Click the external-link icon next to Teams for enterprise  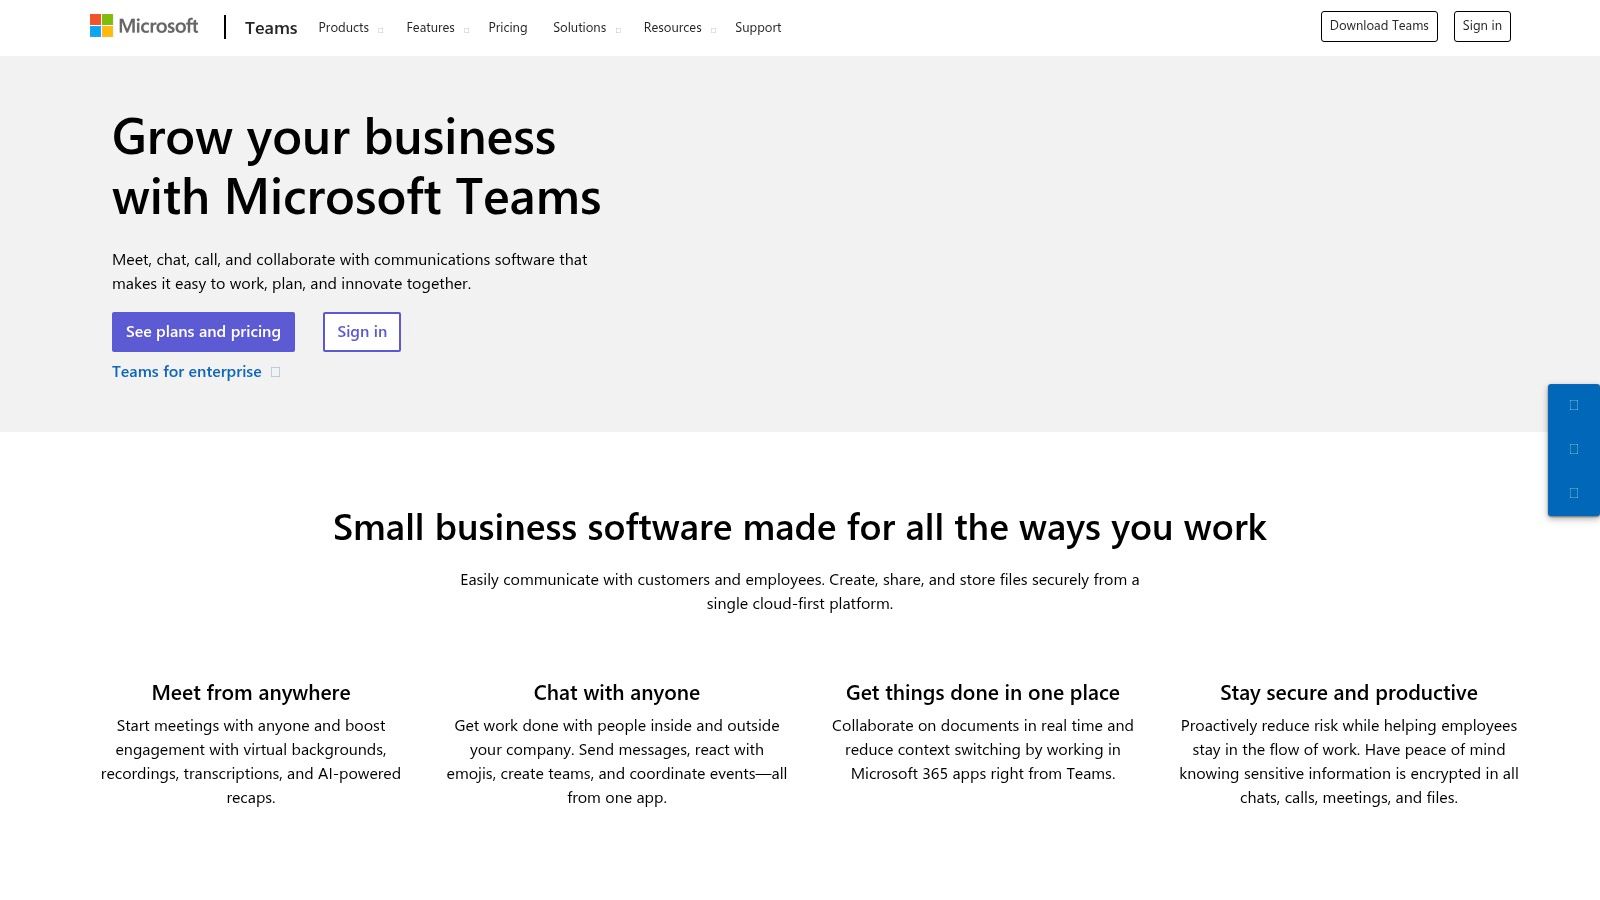[274, 371]
